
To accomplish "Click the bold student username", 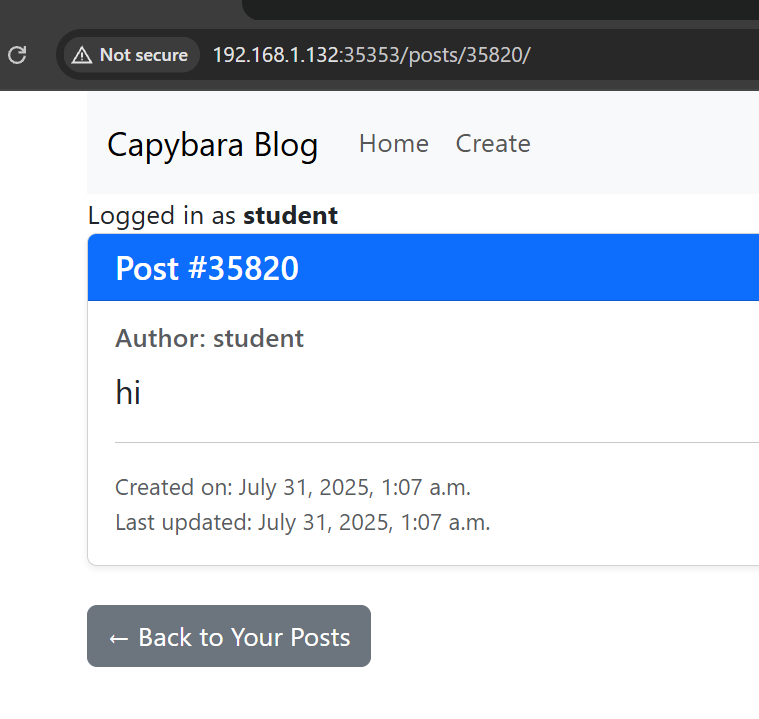I will pyautogui.click(x=290, y=215).
